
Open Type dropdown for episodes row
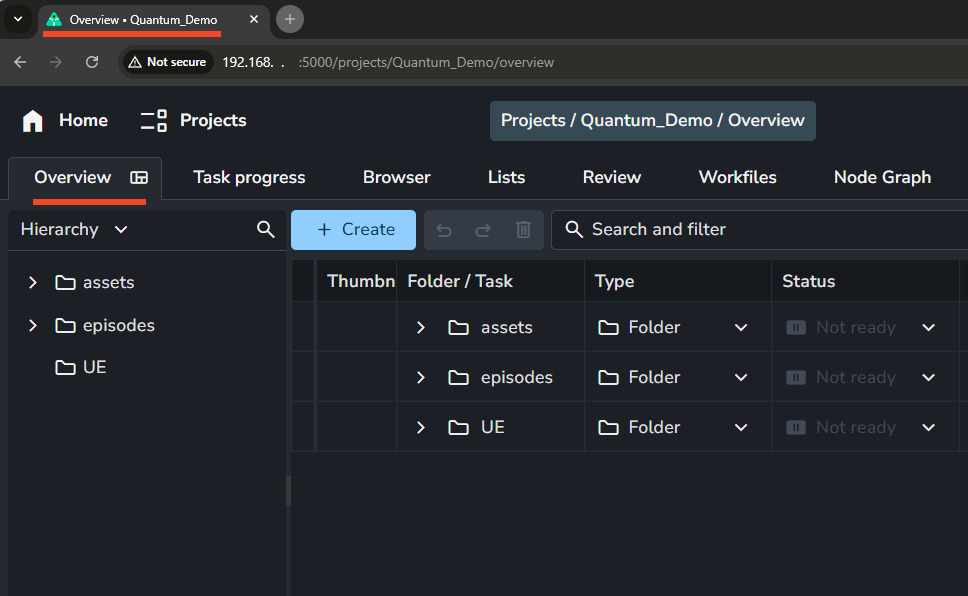click(741, 378)
